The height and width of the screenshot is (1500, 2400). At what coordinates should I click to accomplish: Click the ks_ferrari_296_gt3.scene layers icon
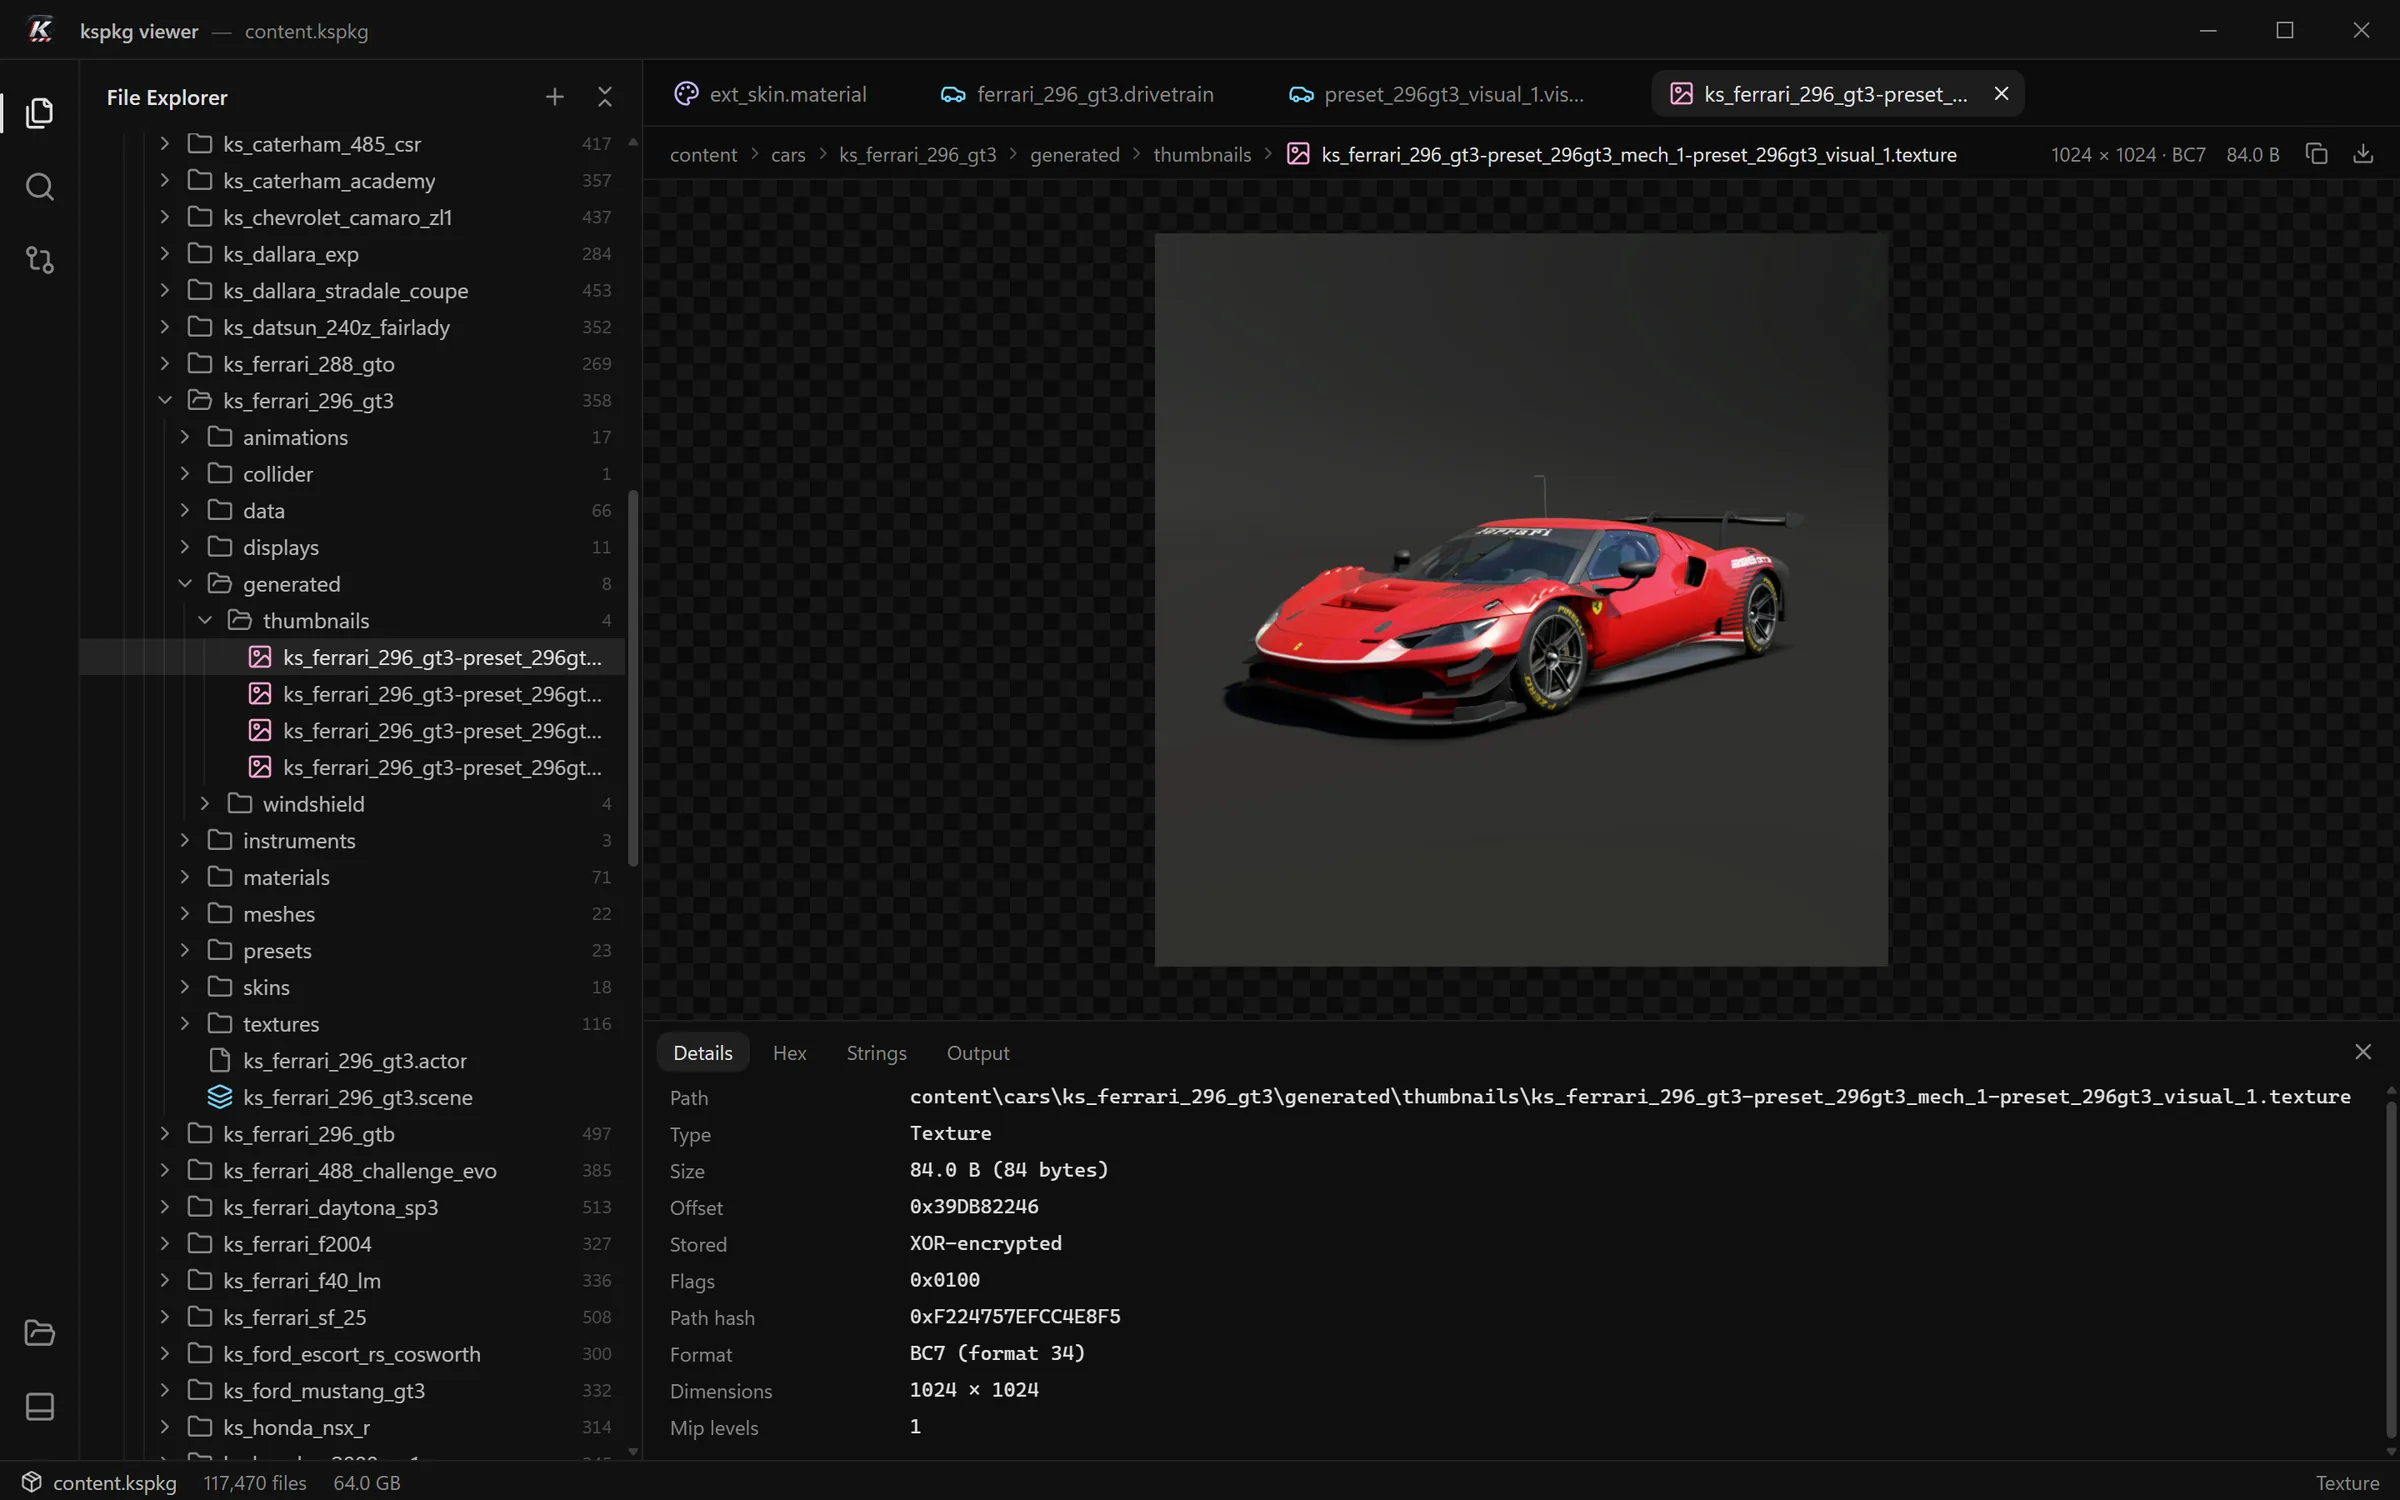click(220, 1097)
